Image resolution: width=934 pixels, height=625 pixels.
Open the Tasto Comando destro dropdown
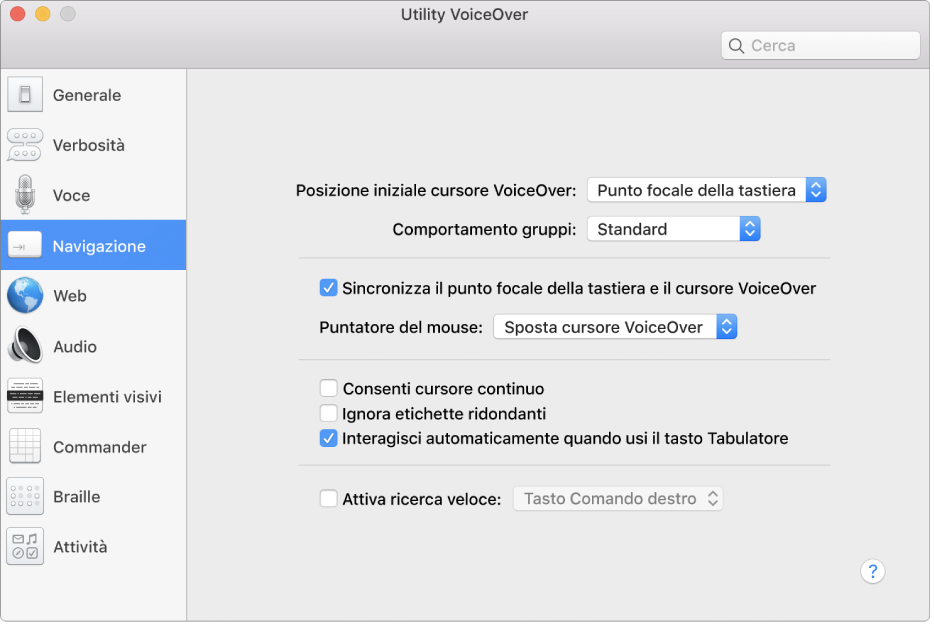point(617,498)
